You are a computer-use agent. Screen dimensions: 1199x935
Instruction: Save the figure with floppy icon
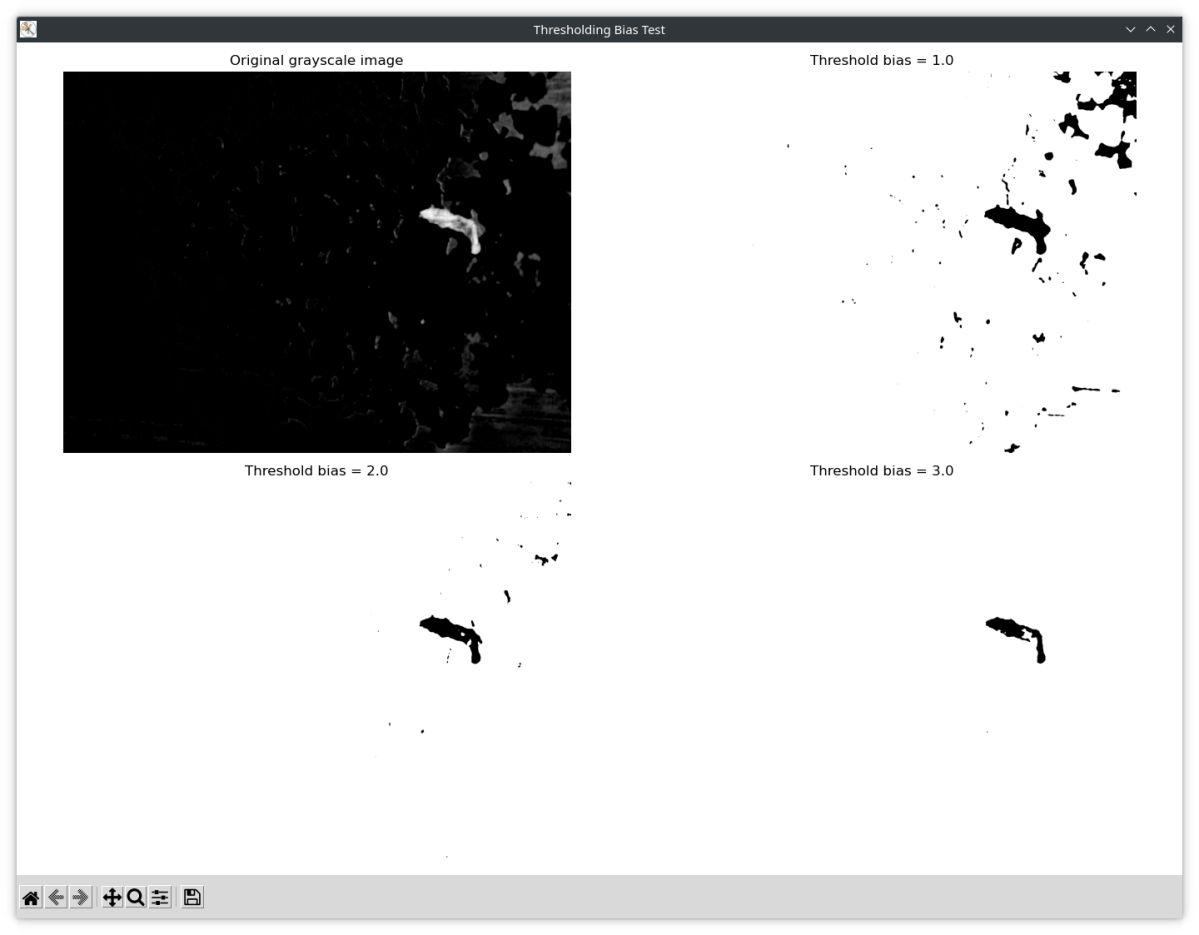[x=192, y=898]
